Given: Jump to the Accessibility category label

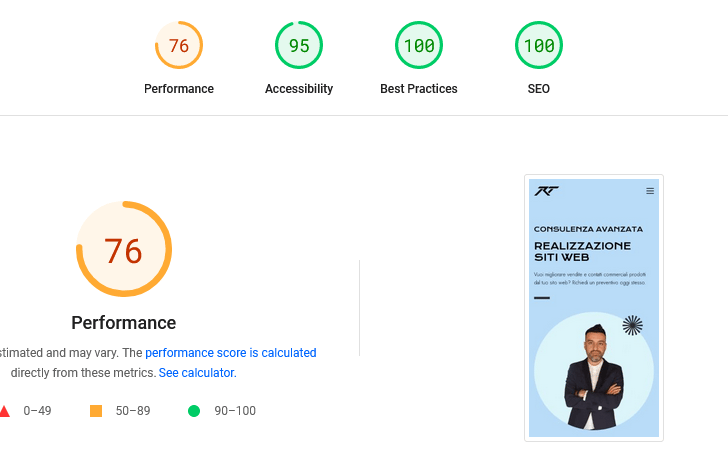Looking at the screenshot, I should click(x=299, y=89).
